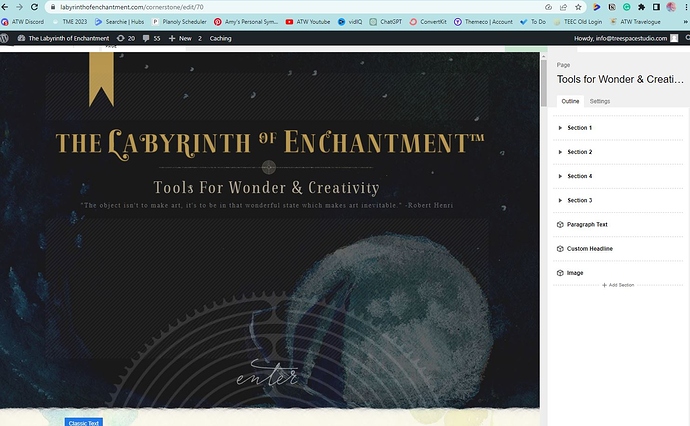Click the user avatar in admin bar
This screenshot has height=426, width=690.
coord(674,38)
